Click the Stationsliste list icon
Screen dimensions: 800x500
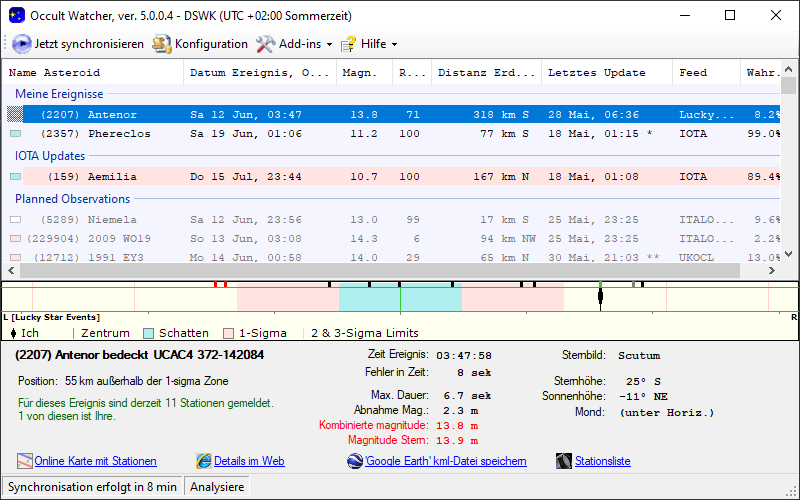pos(563,461)
